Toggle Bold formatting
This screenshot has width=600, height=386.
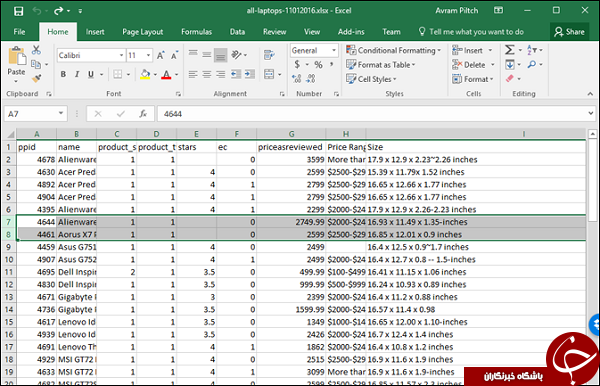[63, 74]
